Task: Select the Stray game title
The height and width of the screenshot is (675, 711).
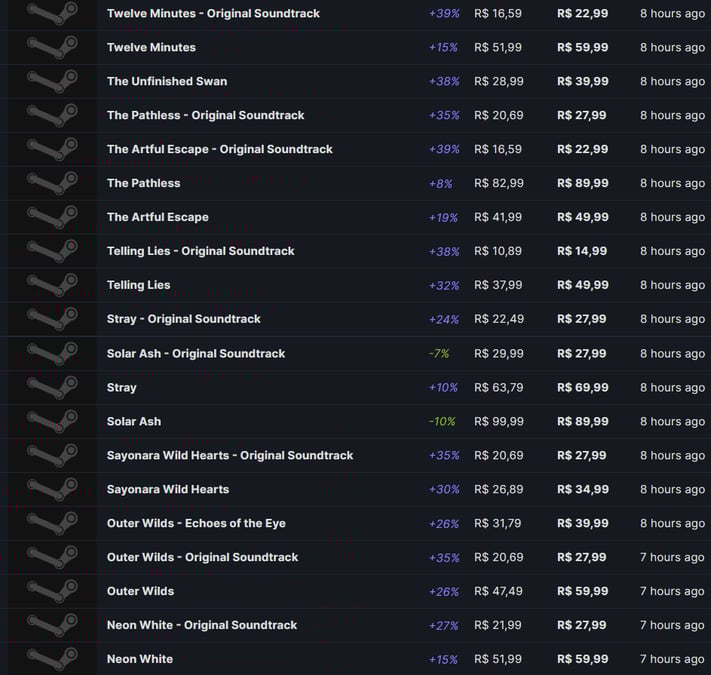Action: pyautogui.click(x=122, y=388)
